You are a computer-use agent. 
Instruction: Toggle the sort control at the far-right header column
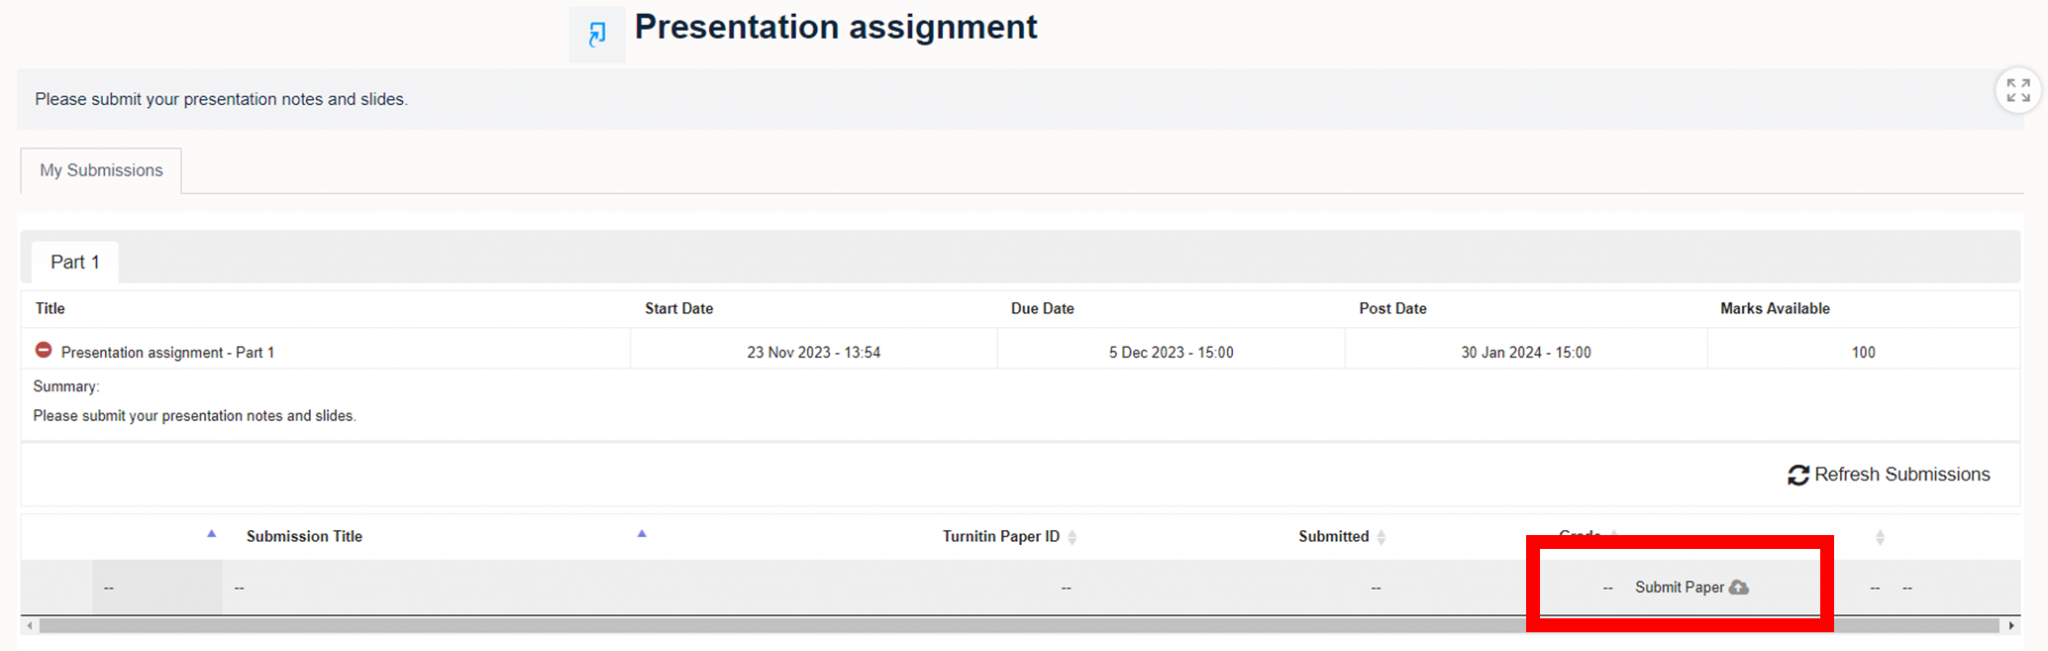point(1882,537)
